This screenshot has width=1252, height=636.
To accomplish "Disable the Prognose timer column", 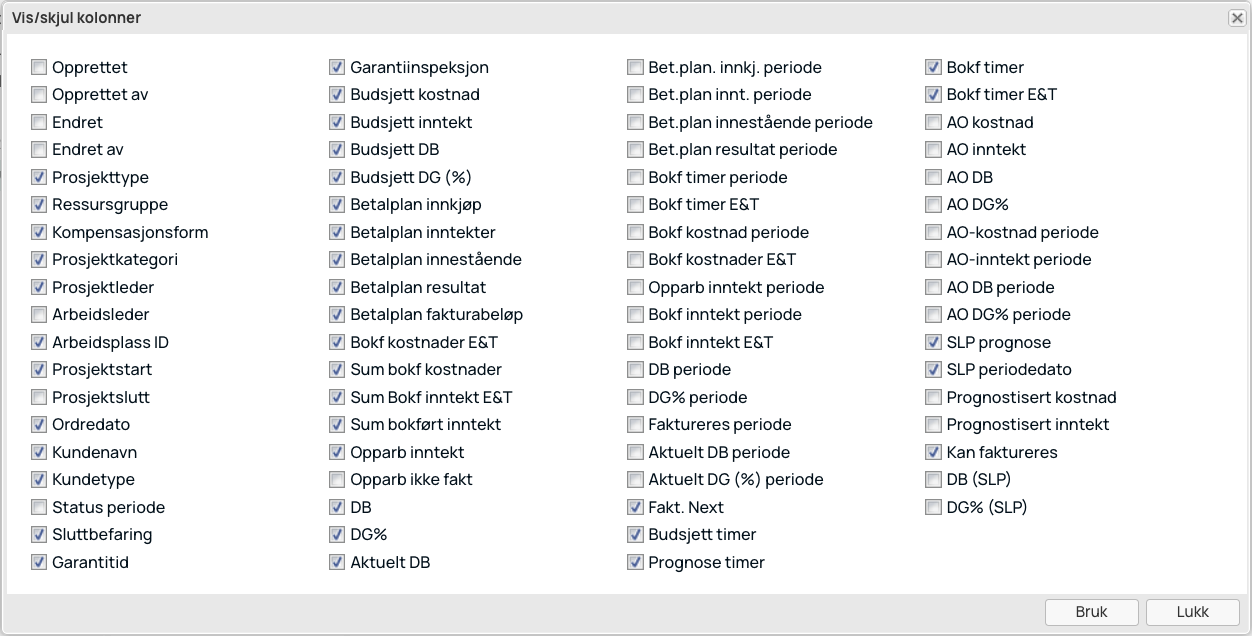I will [x=635, y=563].
